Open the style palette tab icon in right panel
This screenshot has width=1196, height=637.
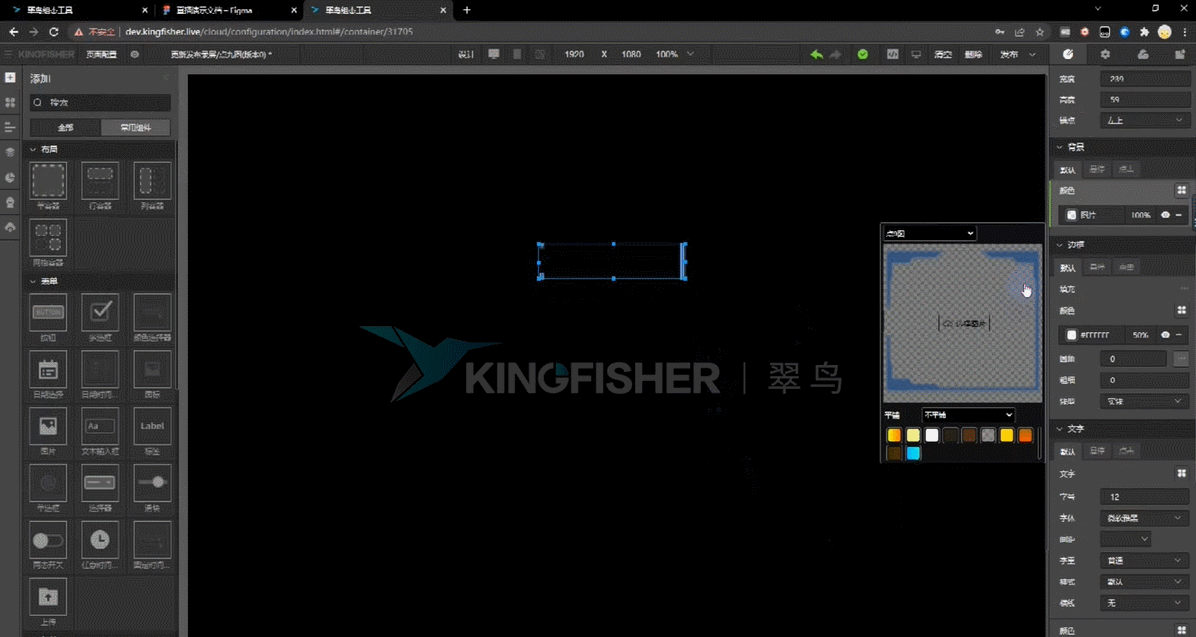[x=1068, y=54]
